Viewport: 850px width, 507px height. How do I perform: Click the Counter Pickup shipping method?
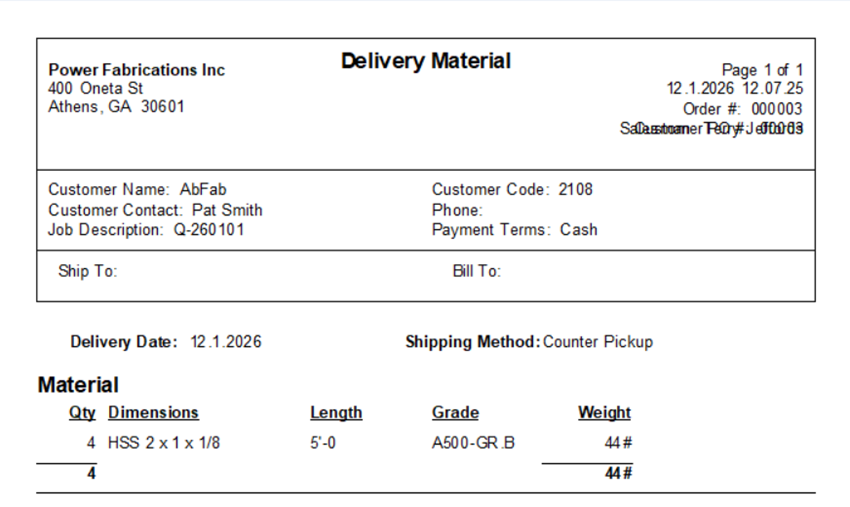coord(598,342)
